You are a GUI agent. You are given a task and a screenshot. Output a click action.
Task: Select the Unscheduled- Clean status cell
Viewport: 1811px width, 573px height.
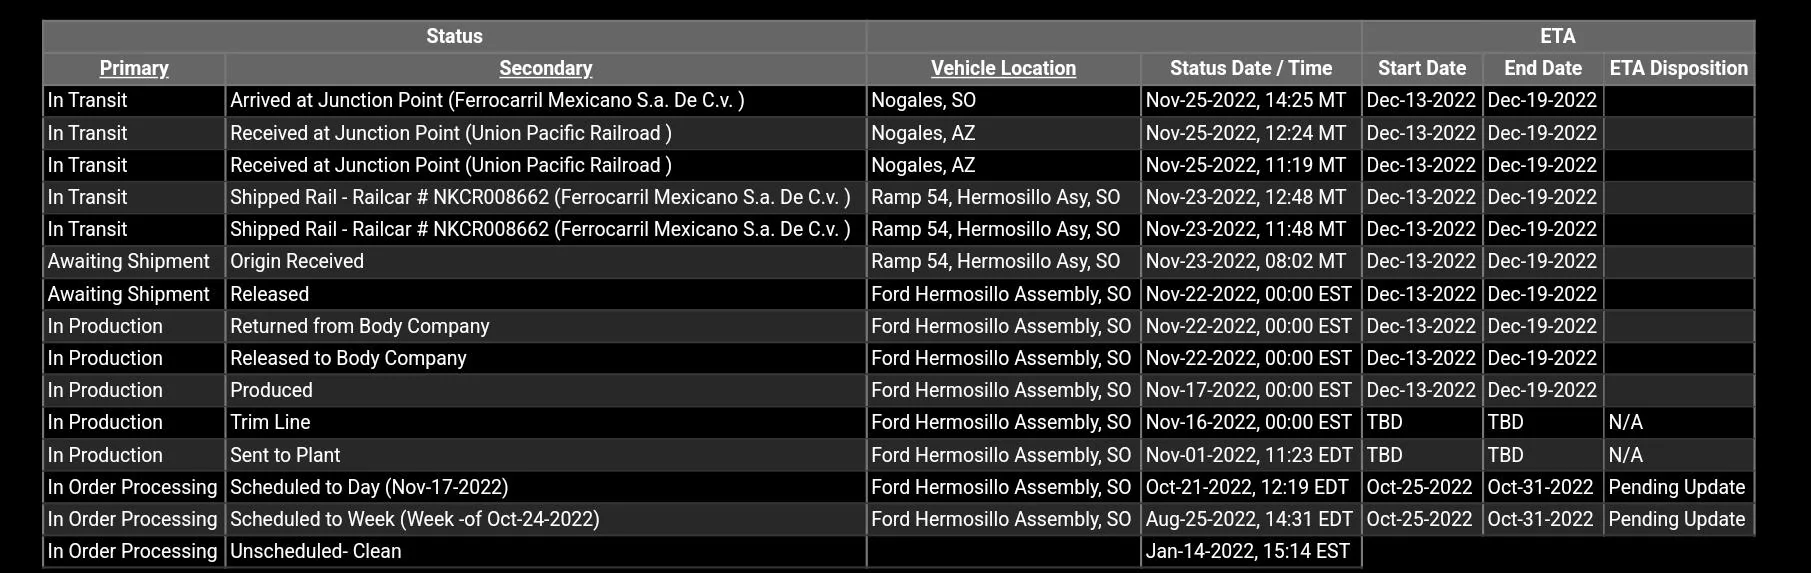(546, 551)
